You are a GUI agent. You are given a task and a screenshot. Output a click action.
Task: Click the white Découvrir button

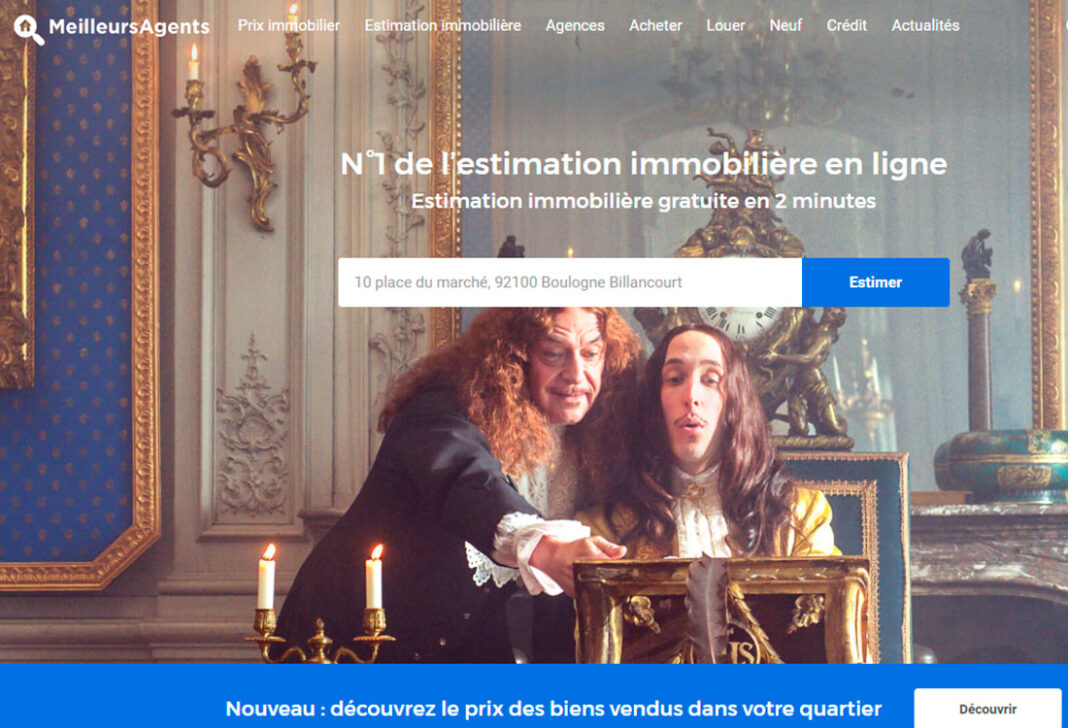988,708
